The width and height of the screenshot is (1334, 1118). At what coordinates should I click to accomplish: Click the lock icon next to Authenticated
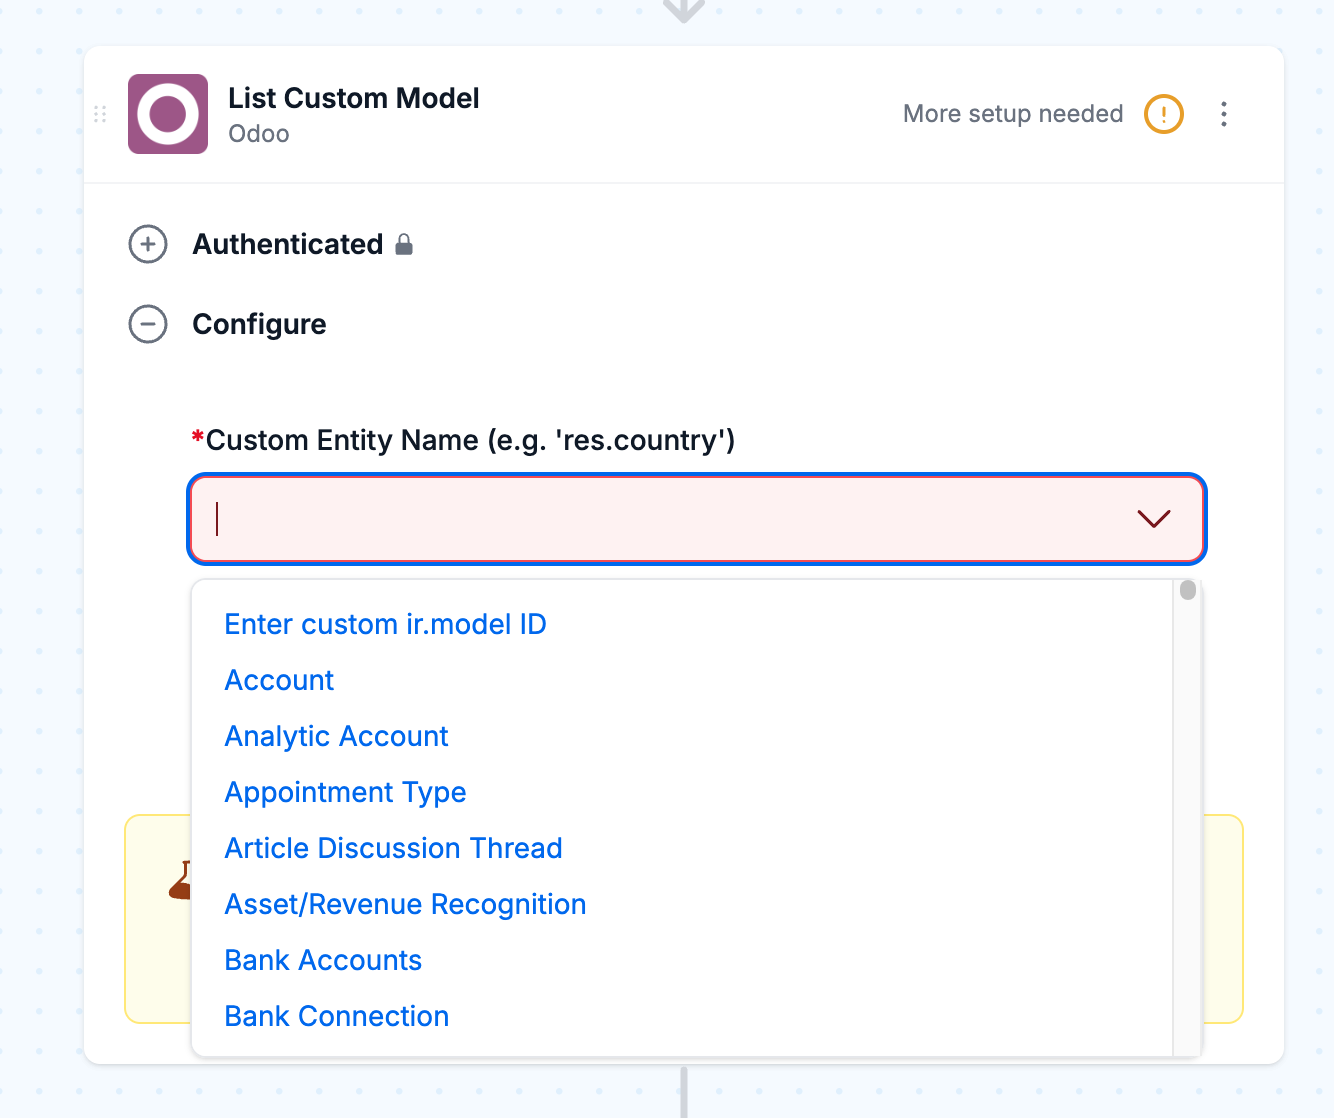tap(404, 244)
